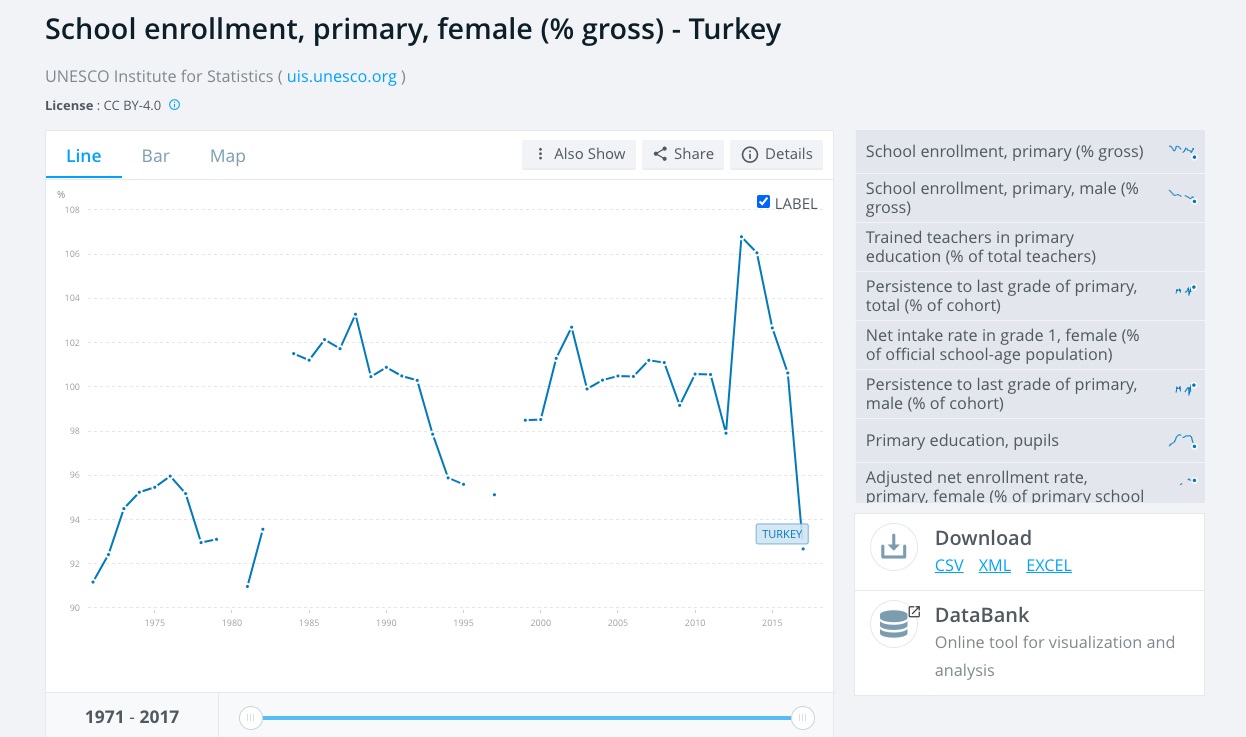Open Details info panel
This screenshot has width=1246, height=737.
pos(777,154)
